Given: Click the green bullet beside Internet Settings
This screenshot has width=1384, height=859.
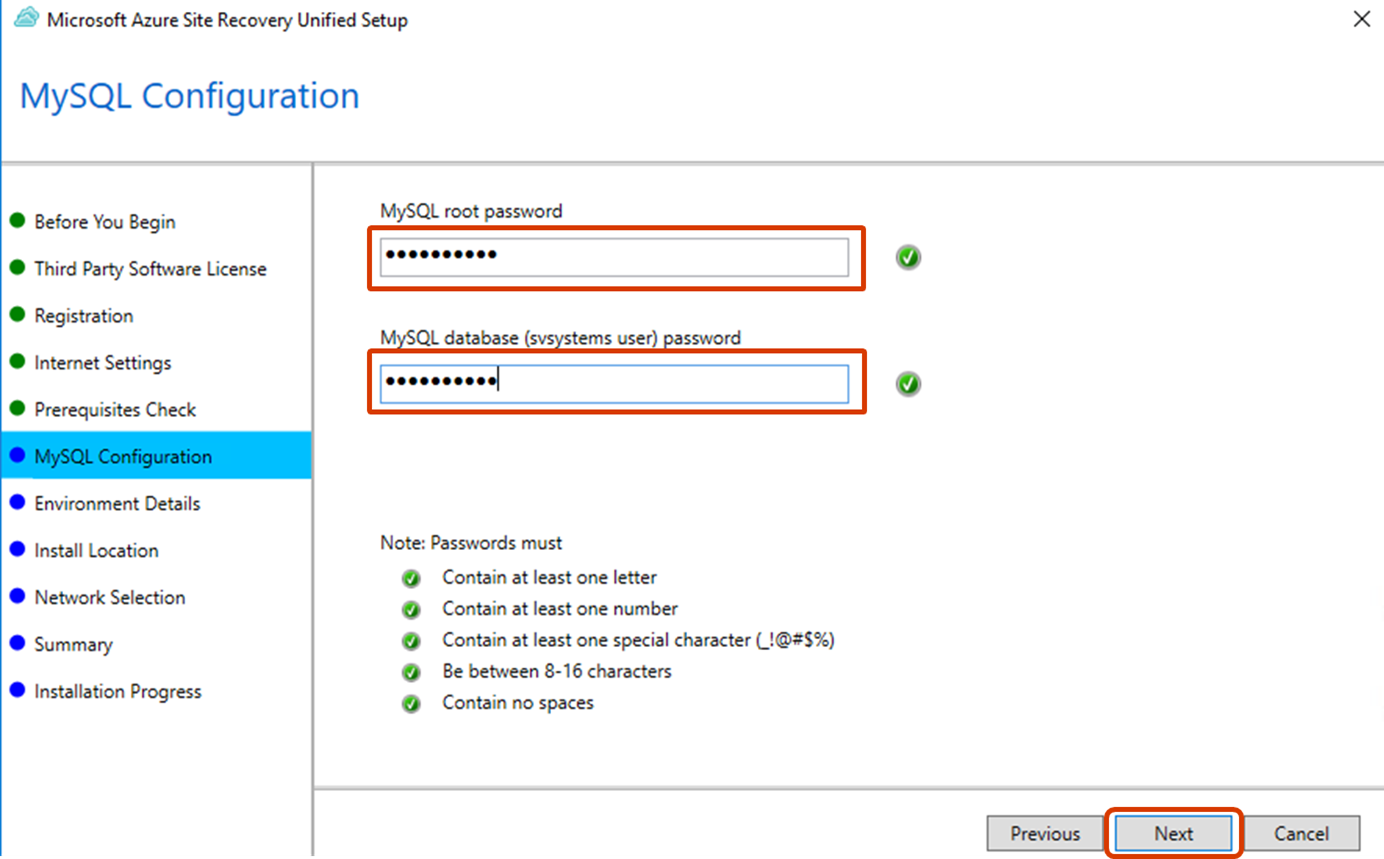Looking at the screenshot, I should [17, 362].
